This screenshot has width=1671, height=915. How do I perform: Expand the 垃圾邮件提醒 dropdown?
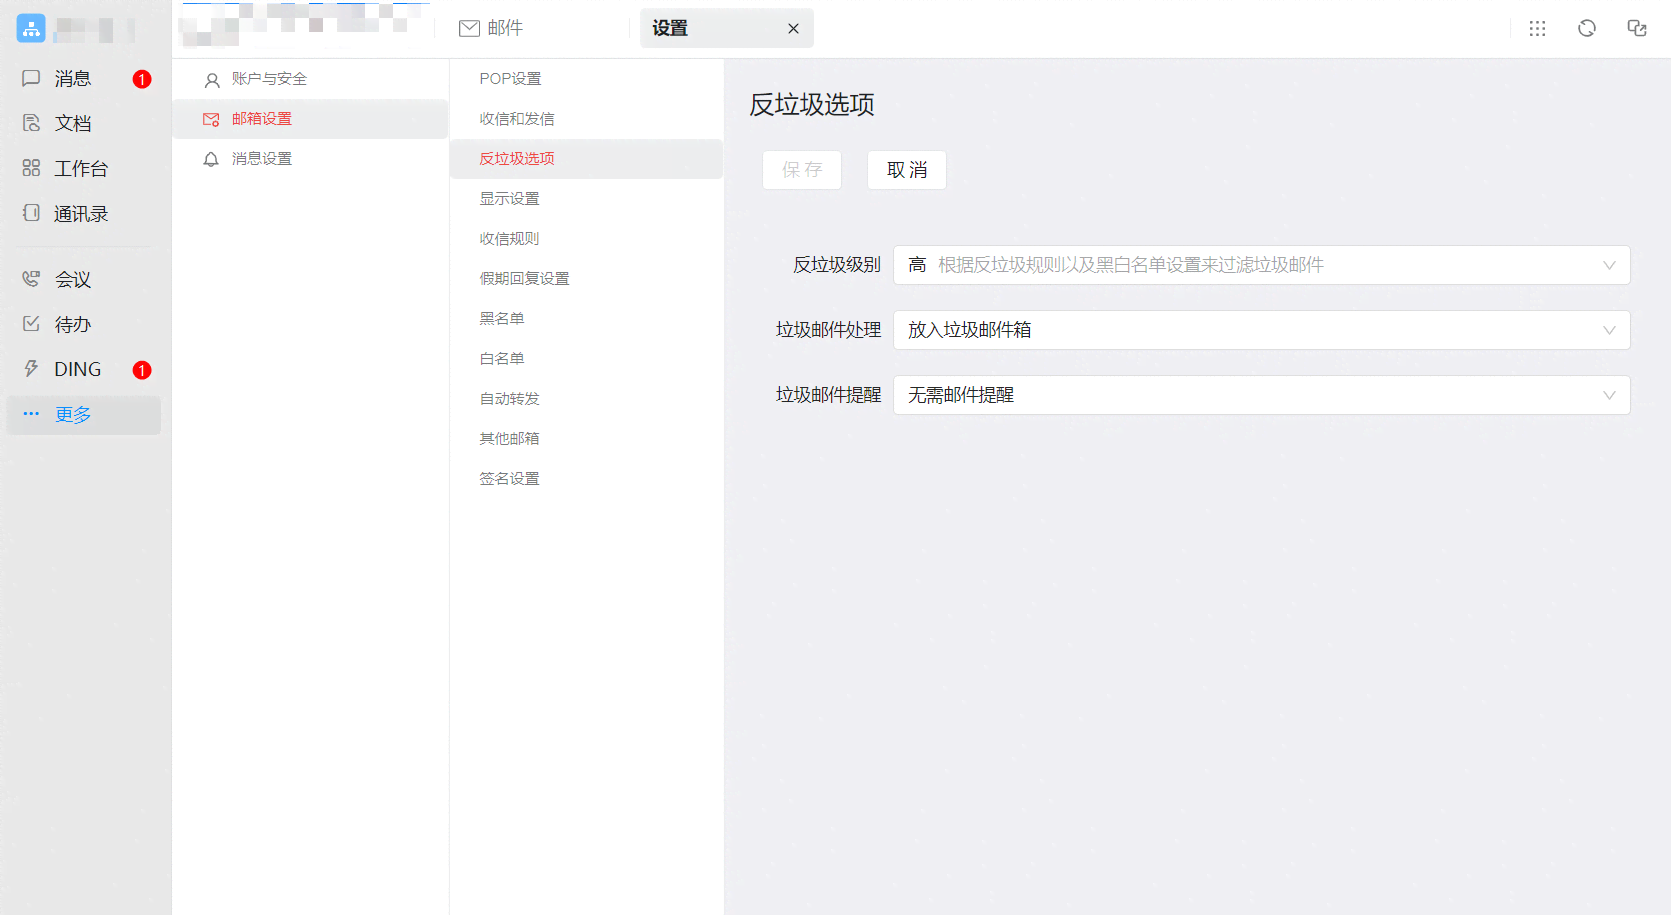[x=1262, y=395]
